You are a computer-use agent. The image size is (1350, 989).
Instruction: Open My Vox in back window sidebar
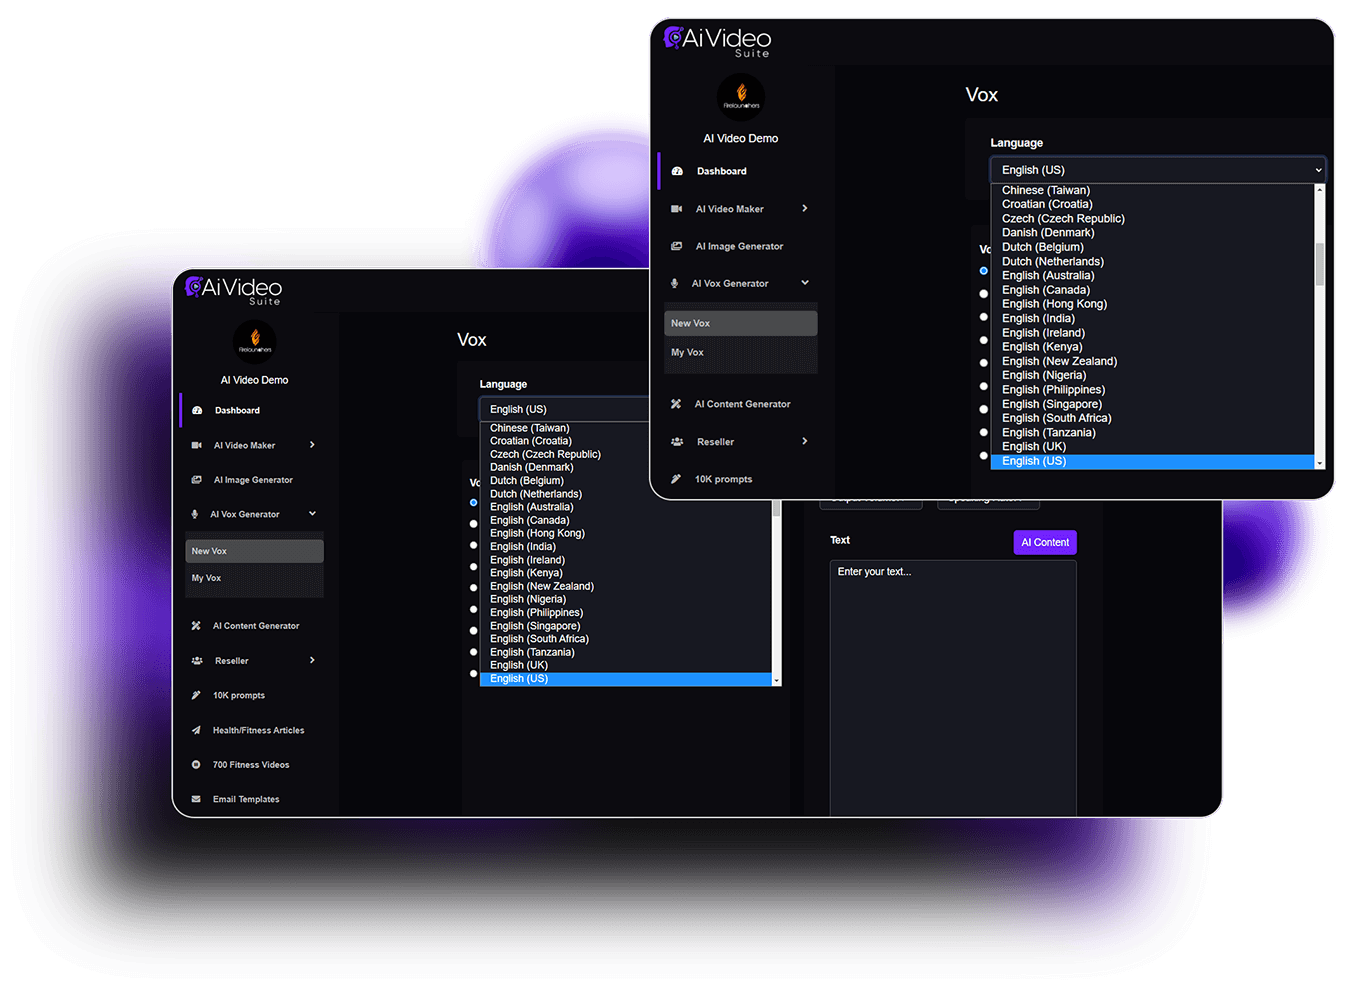click(254, 578)
